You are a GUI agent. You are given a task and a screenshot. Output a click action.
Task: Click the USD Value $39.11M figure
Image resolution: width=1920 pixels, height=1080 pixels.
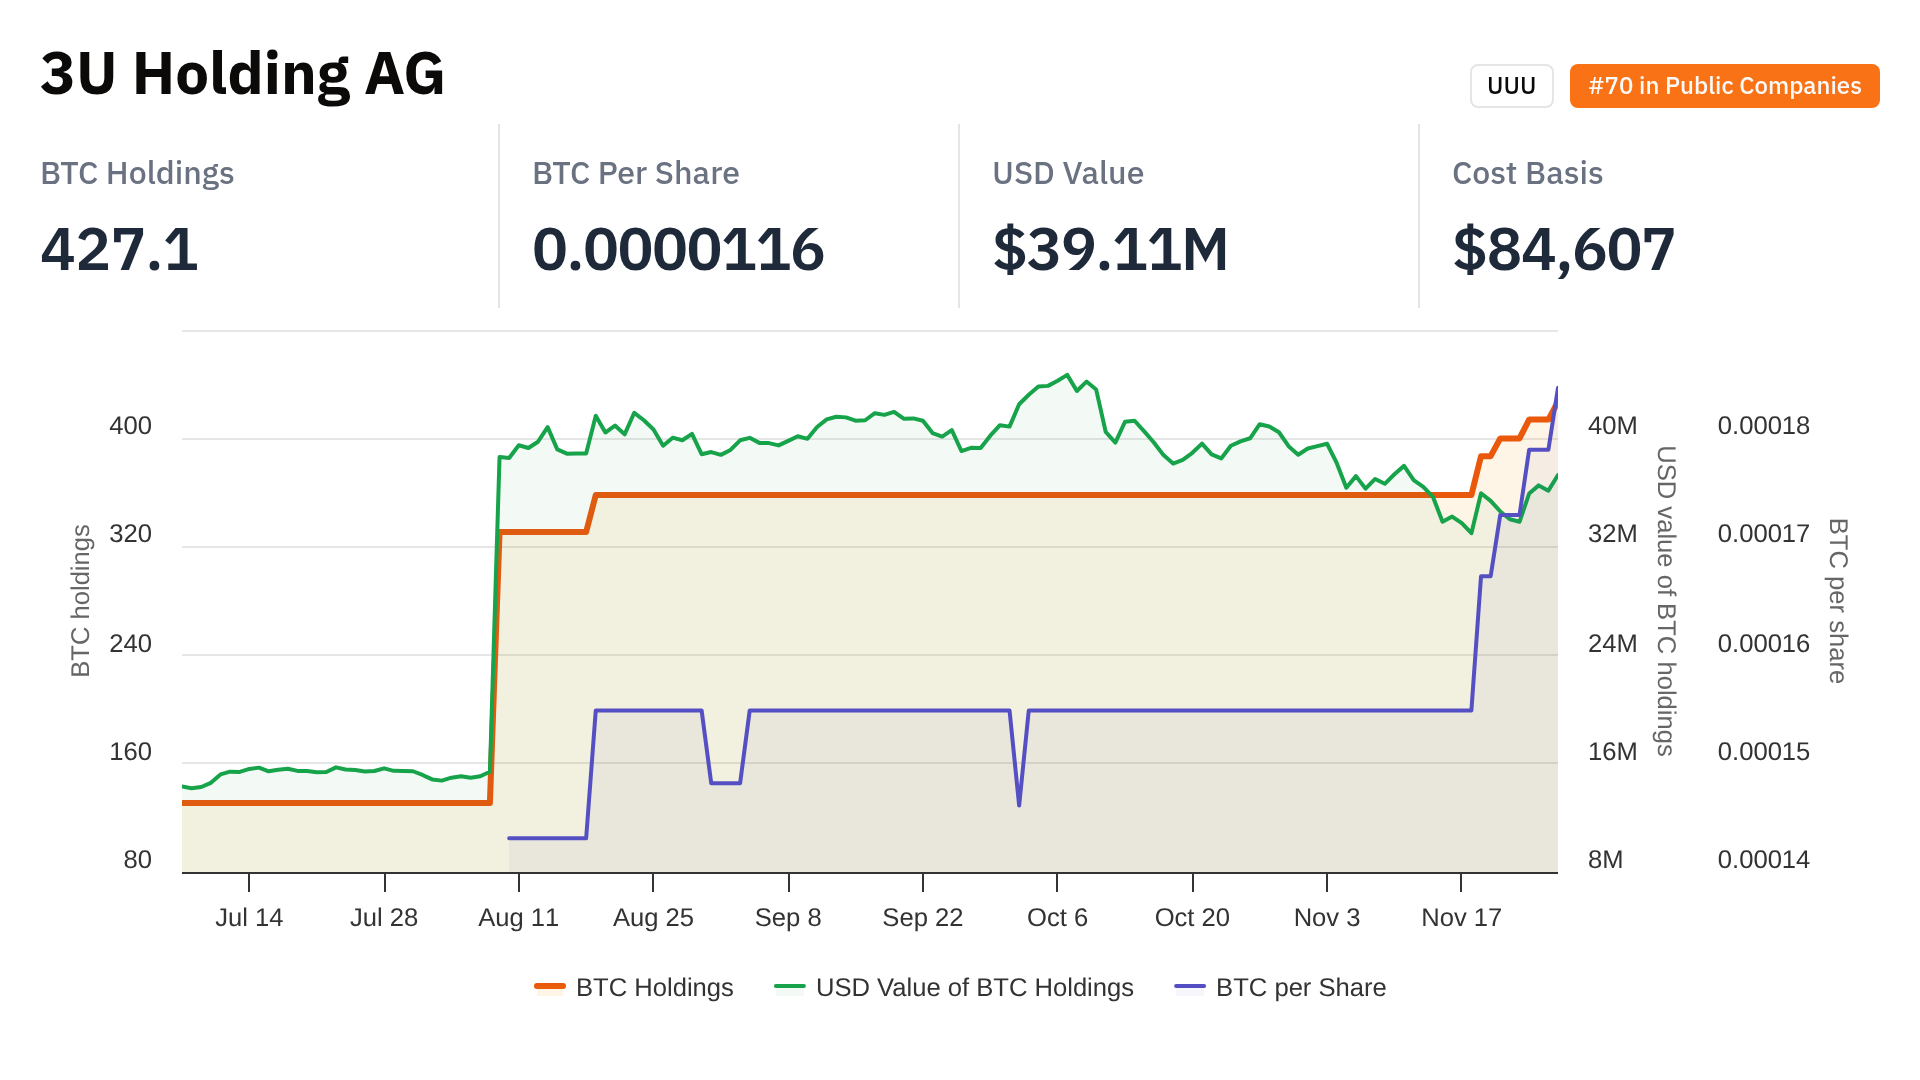click(1110, 249)
